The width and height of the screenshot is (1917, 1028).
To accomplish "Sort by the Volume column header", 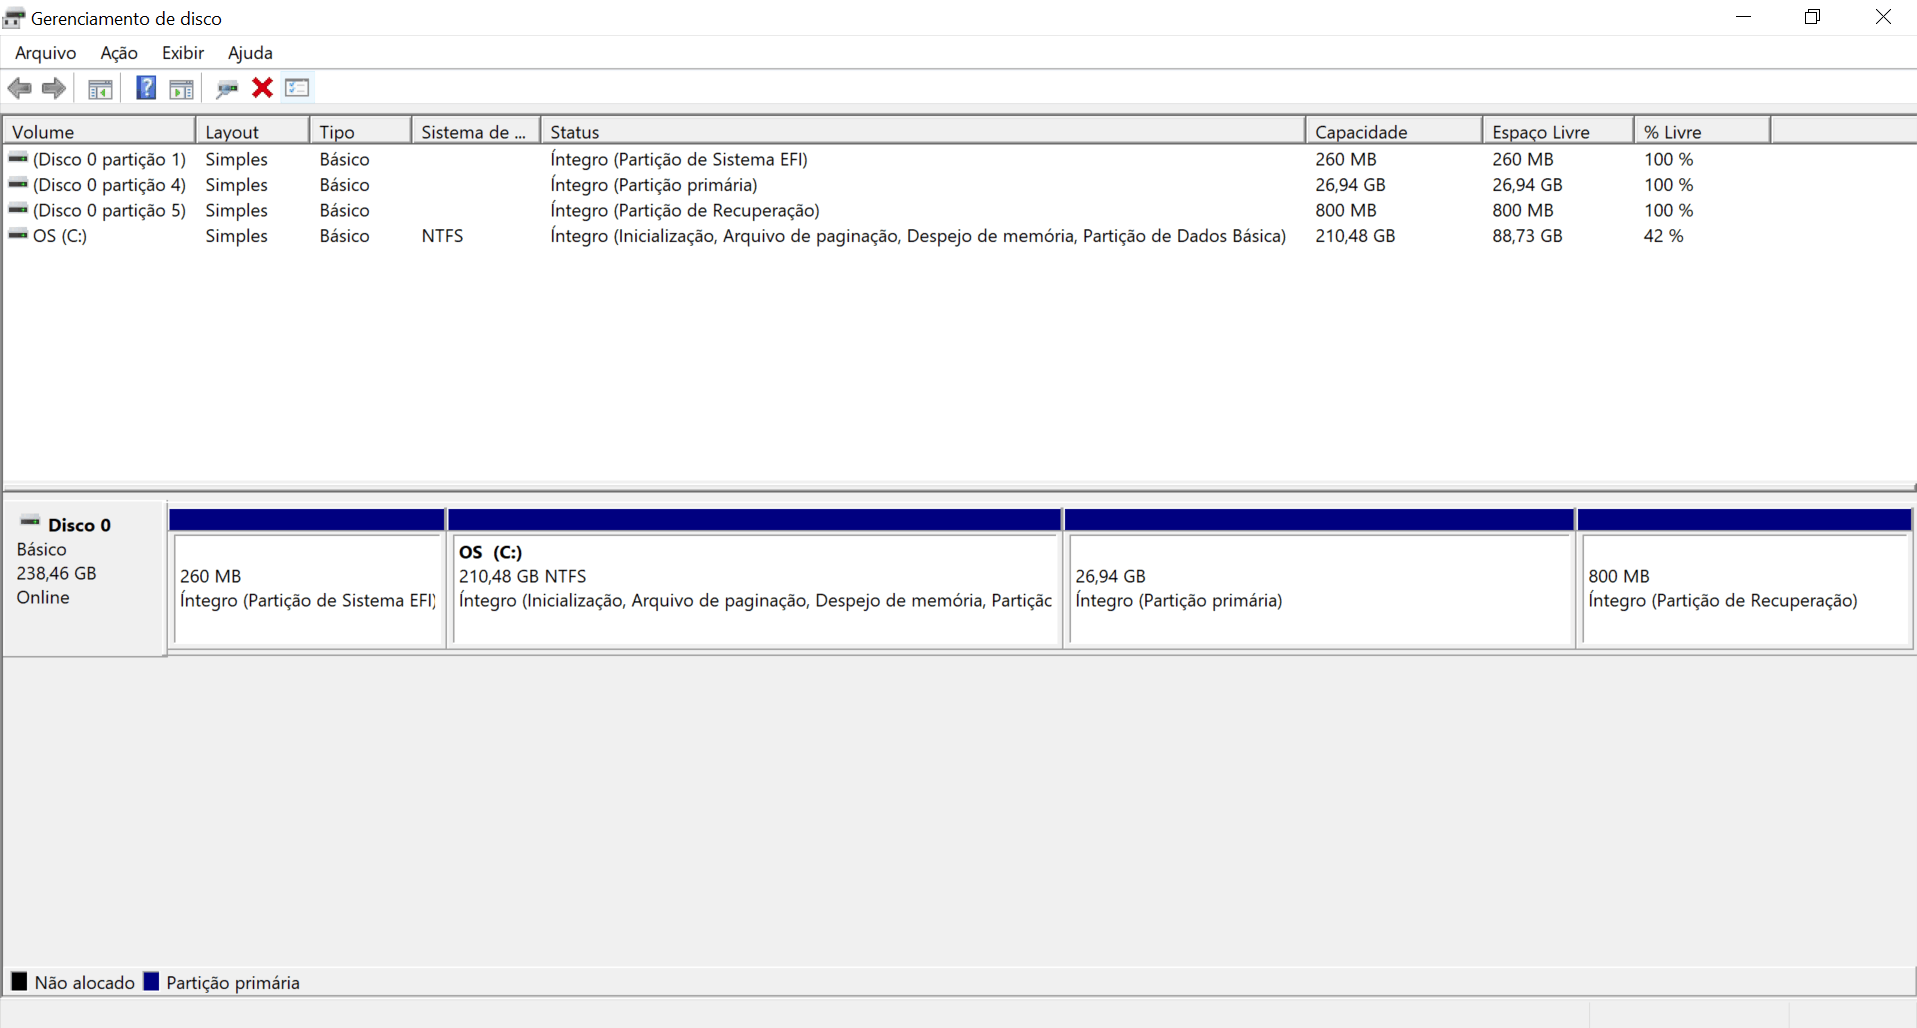I will [99, 131].
